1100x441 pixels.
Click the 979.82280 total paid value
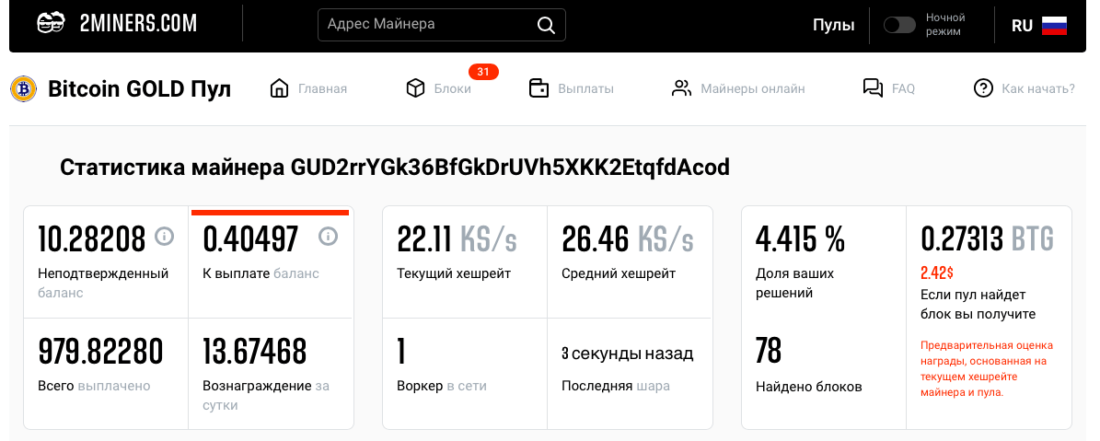[x=100, y=351]
